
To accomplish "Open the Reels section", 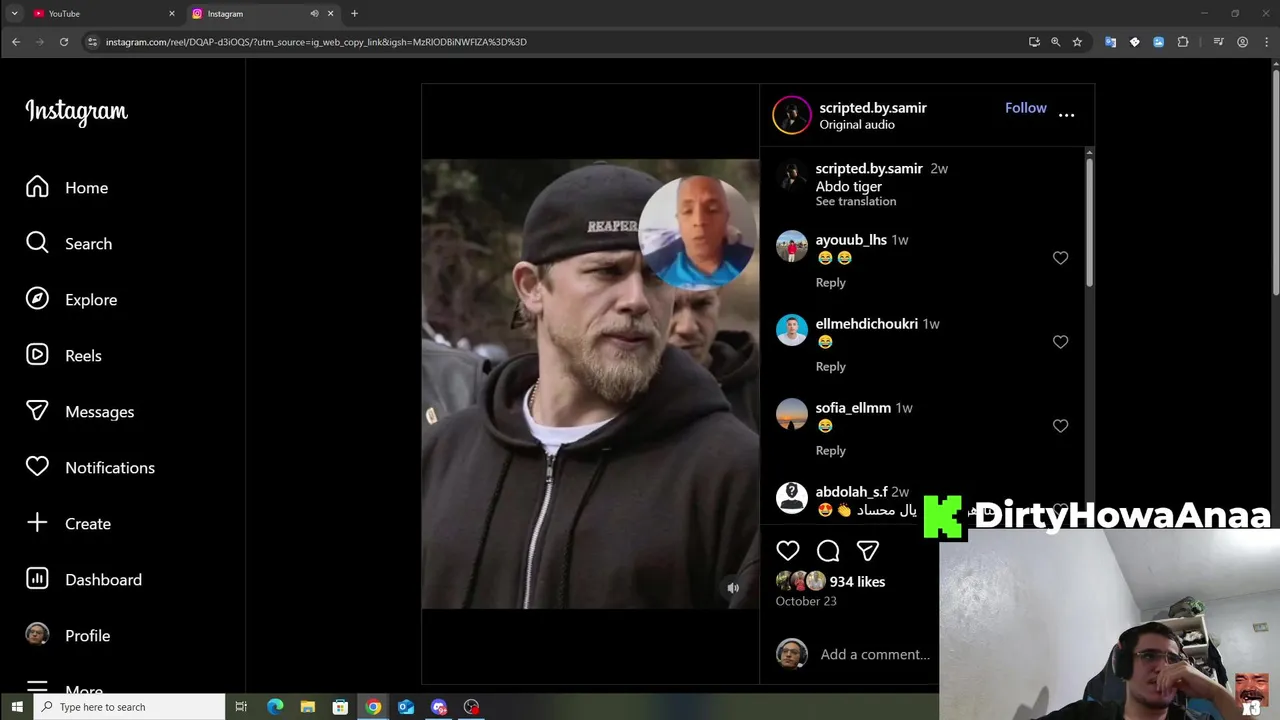I will tap(64, 356).
